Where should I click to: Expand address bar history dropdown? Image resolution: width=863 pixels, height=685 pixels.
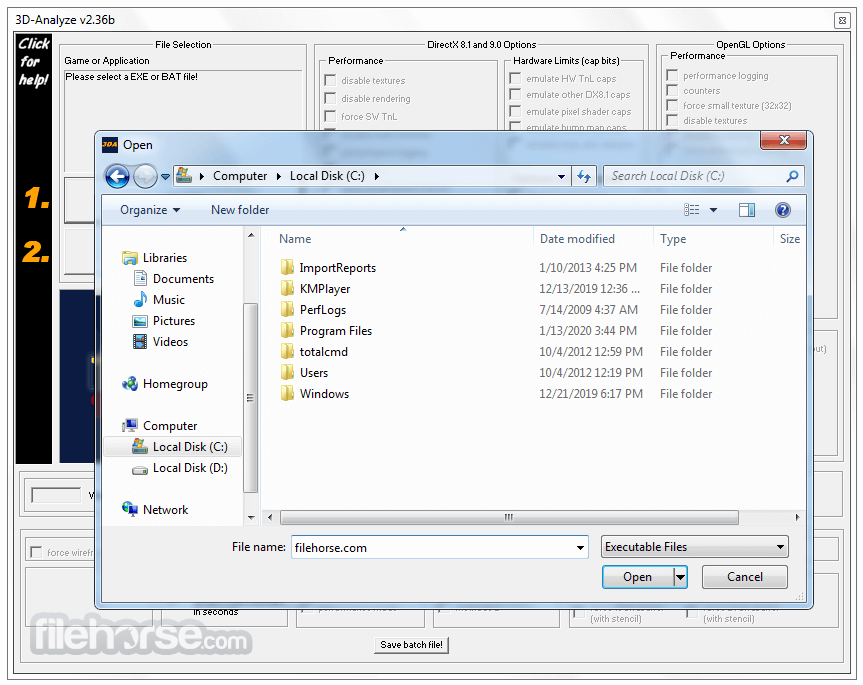561,177
